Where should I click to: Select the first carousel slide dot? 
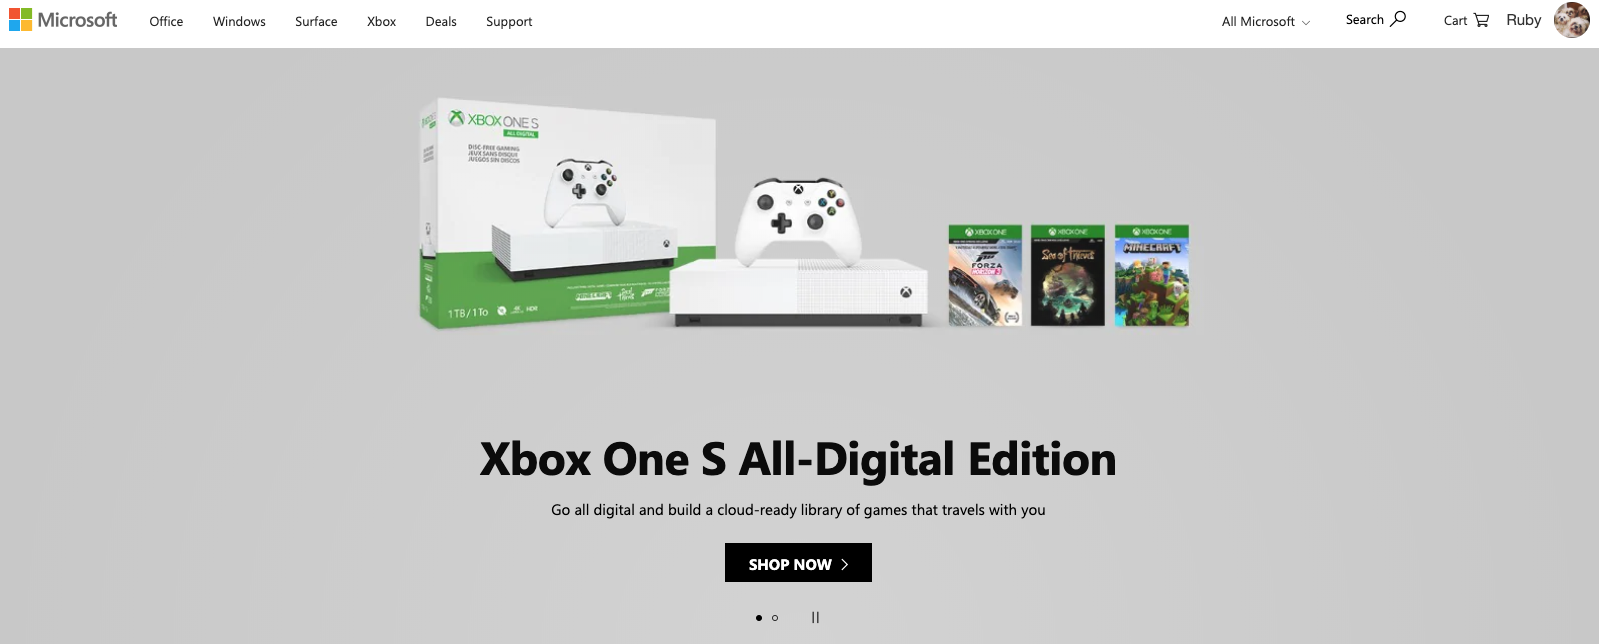pos(759,618)
